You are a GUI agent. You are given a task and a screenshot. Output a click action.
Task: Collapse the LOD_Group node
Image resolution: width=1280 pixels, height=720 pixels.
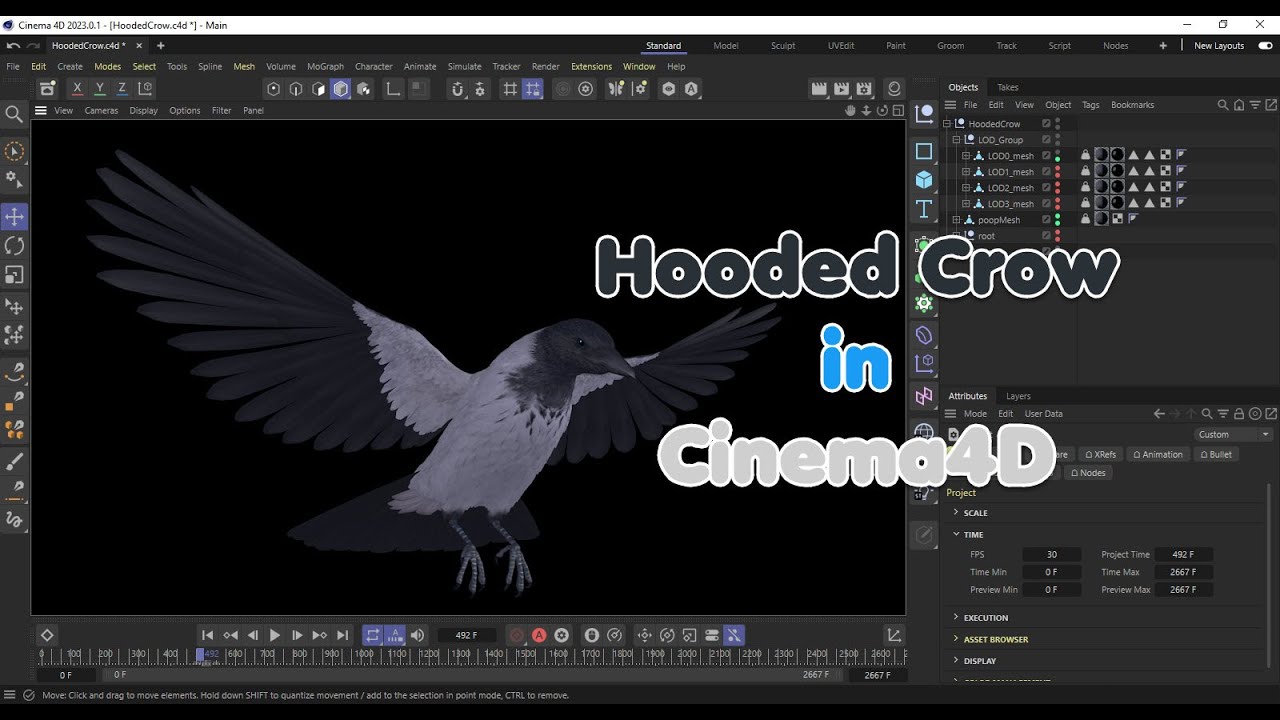tap(956, 140)
